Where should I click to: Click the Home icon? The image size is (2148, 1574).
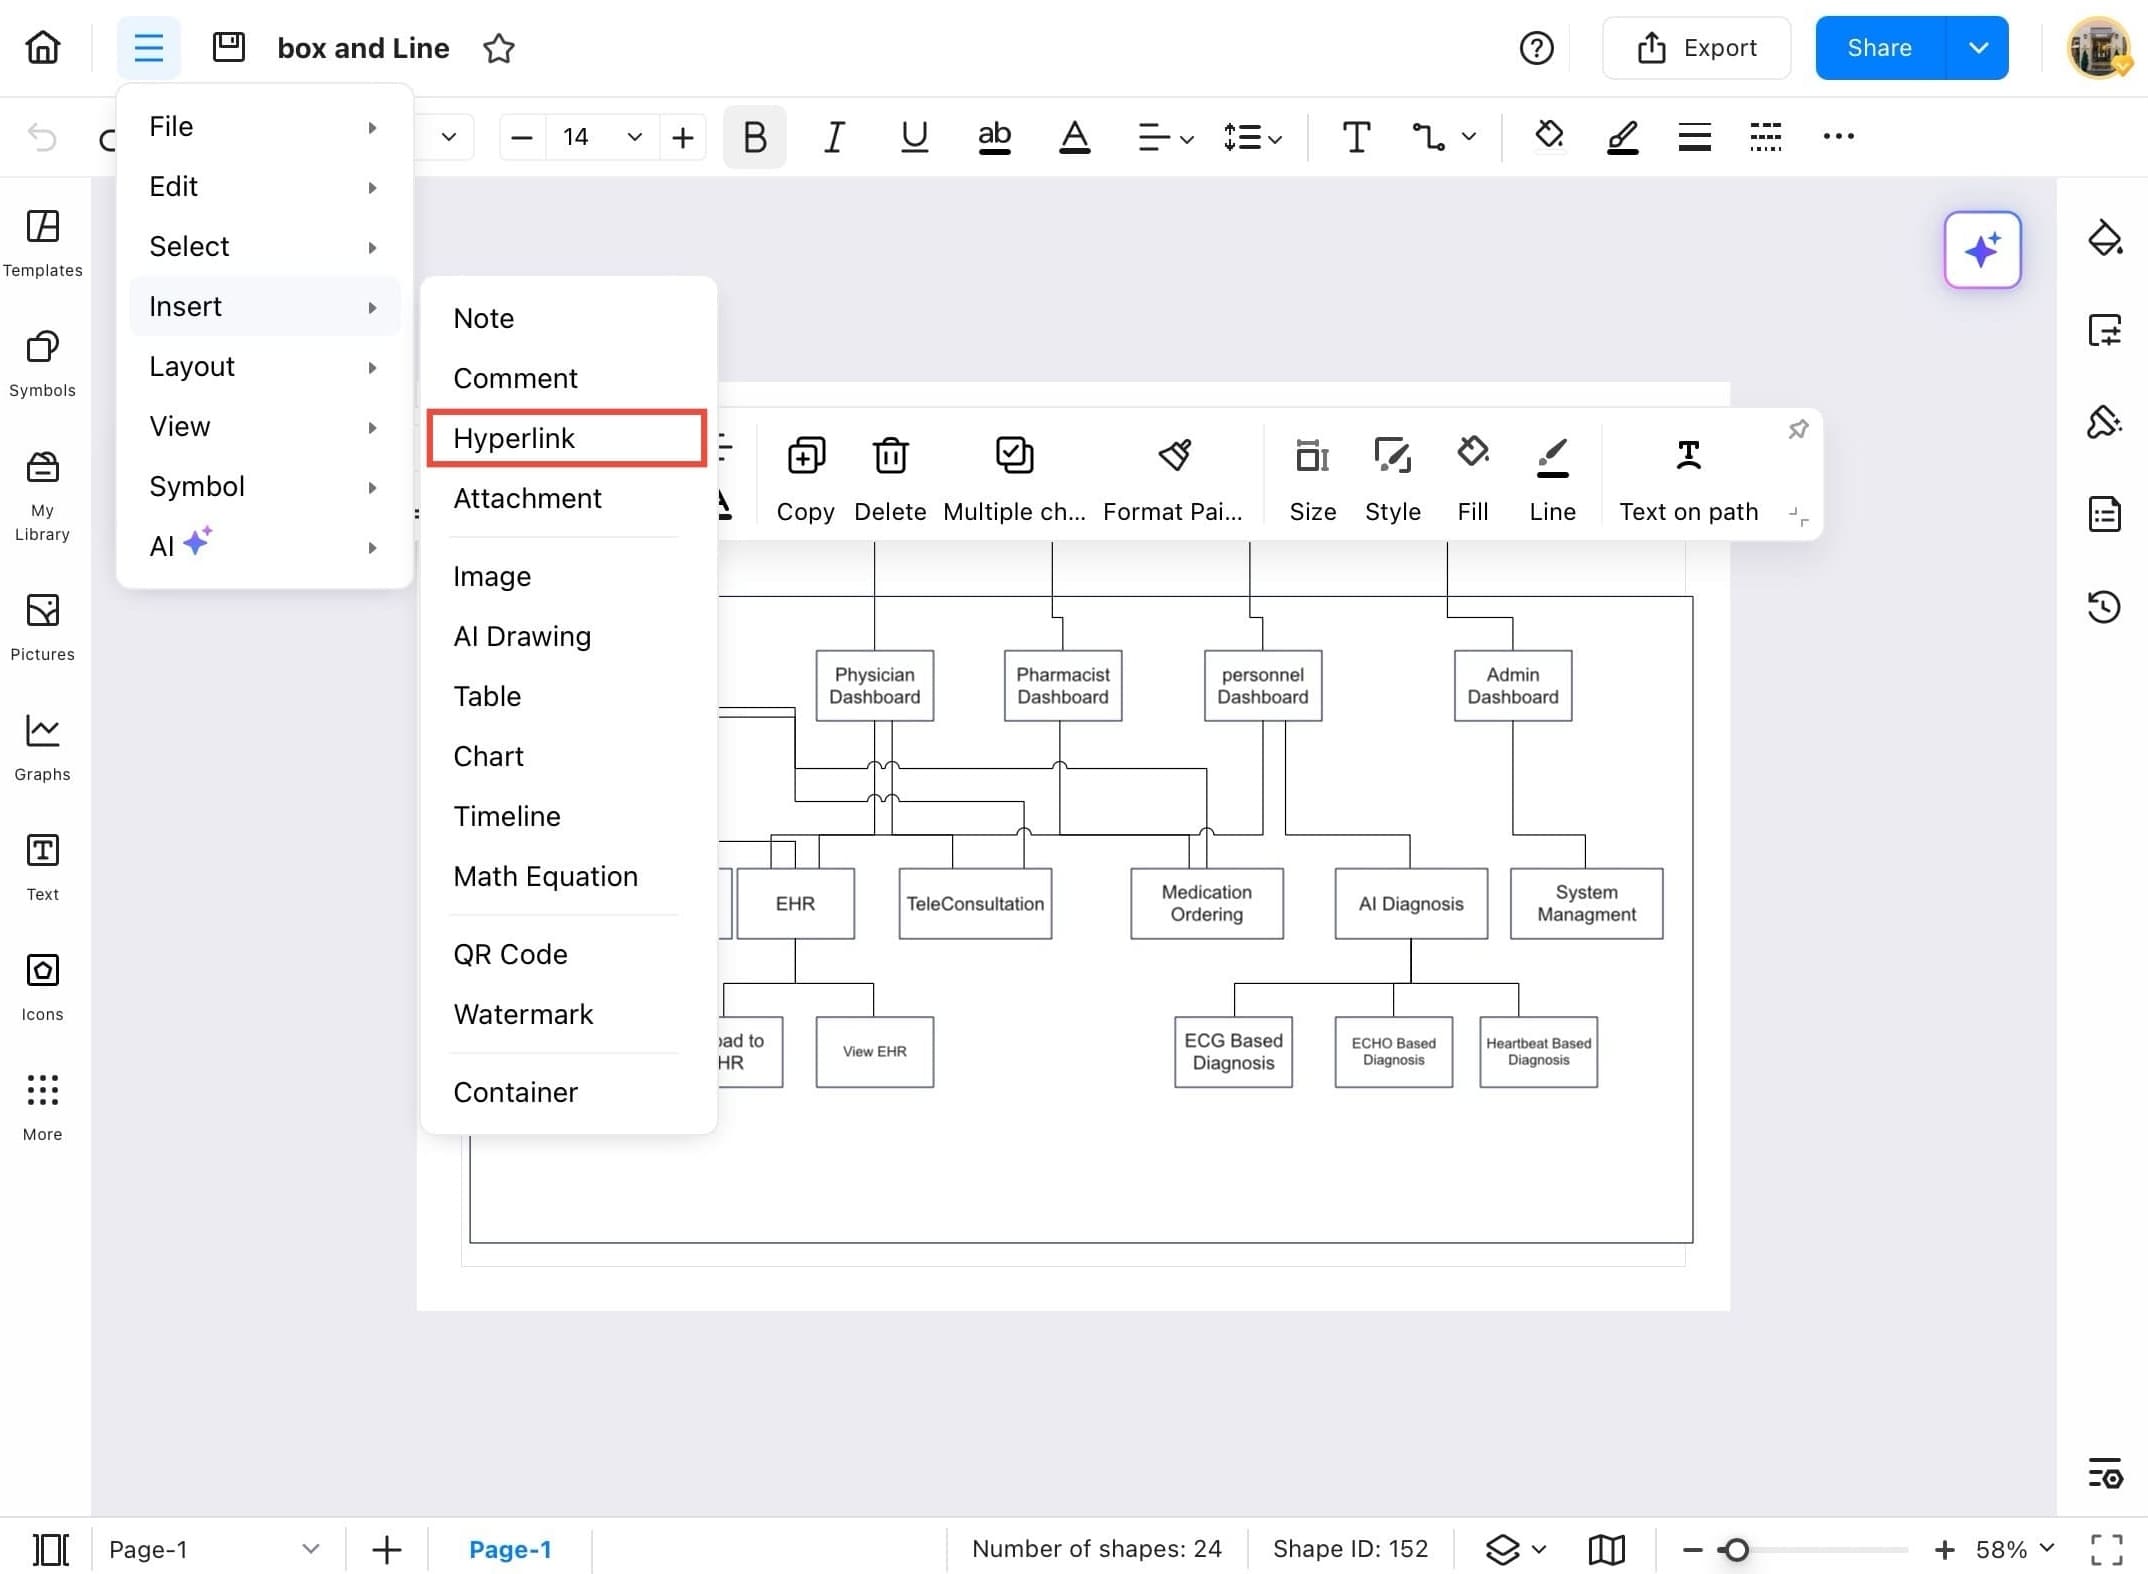(43, 48)
